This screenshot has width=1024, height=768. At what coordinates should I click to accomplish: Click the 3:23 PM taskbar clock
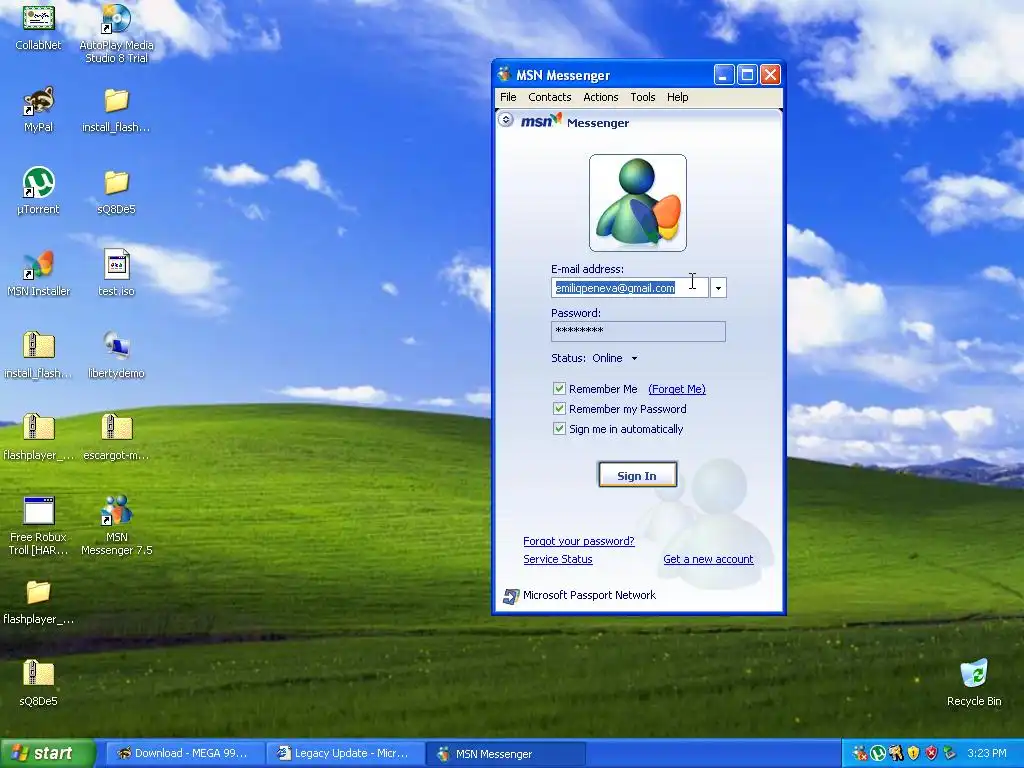click(987, 754)
